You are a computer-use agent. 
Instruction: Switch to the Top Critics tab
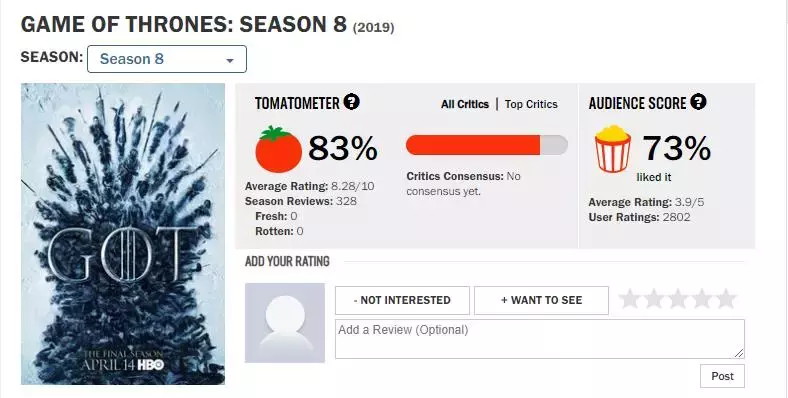coord(531,104)
